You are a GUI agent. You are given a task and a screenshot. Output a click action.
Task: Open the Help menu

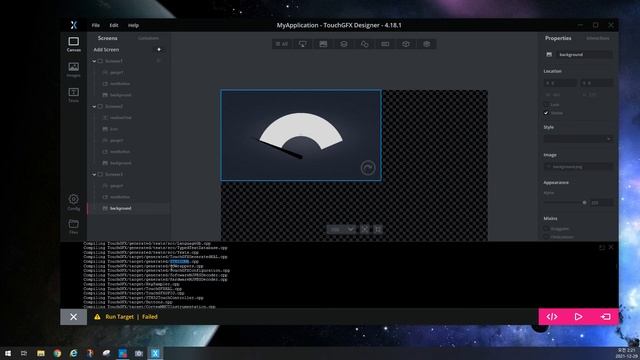133,25
